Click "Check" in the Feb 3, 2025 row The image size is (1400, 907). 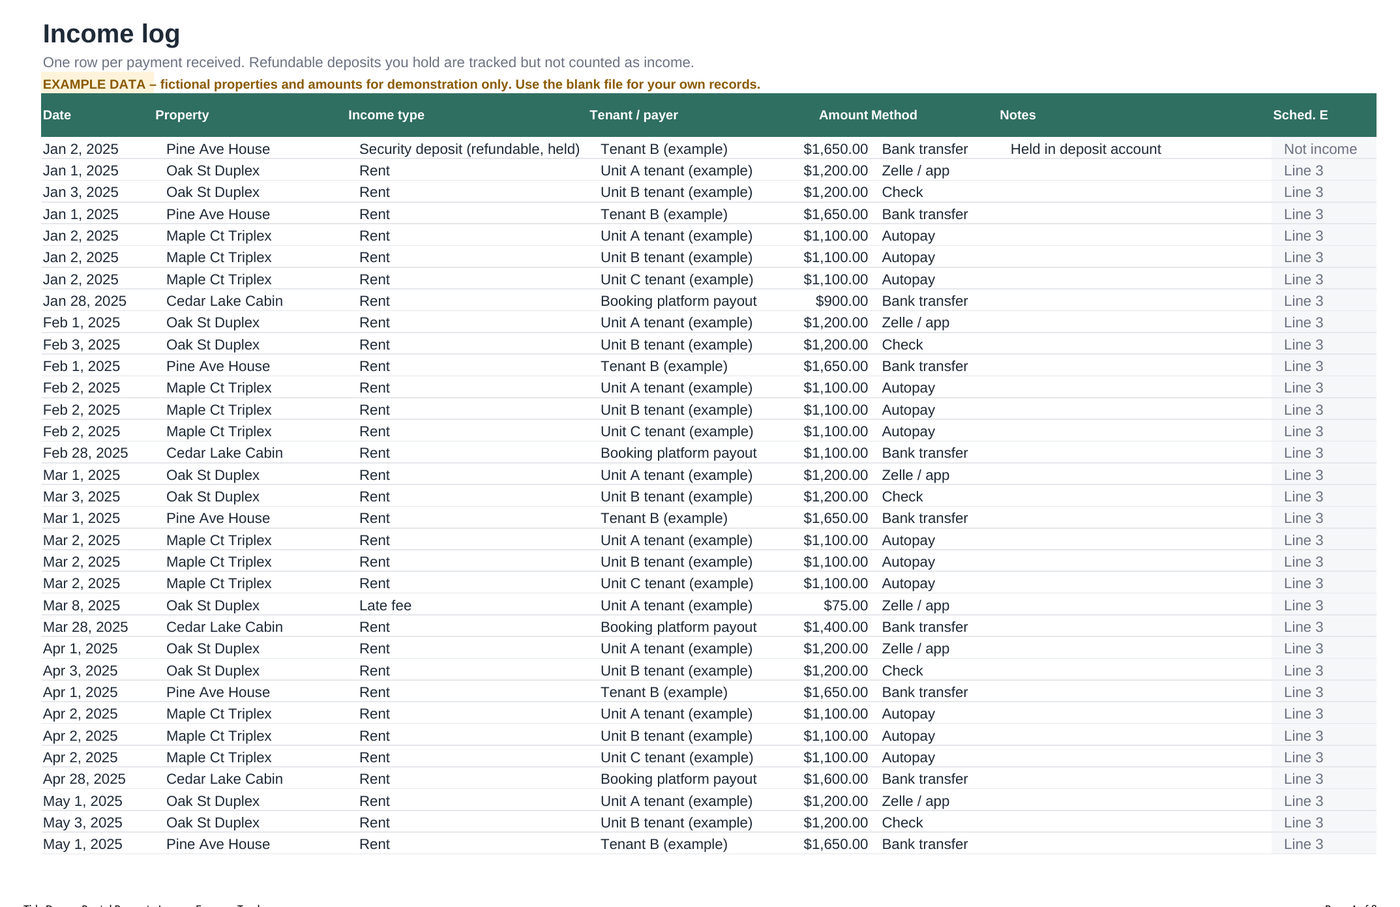pyautogui.click(x=902, y=345)
